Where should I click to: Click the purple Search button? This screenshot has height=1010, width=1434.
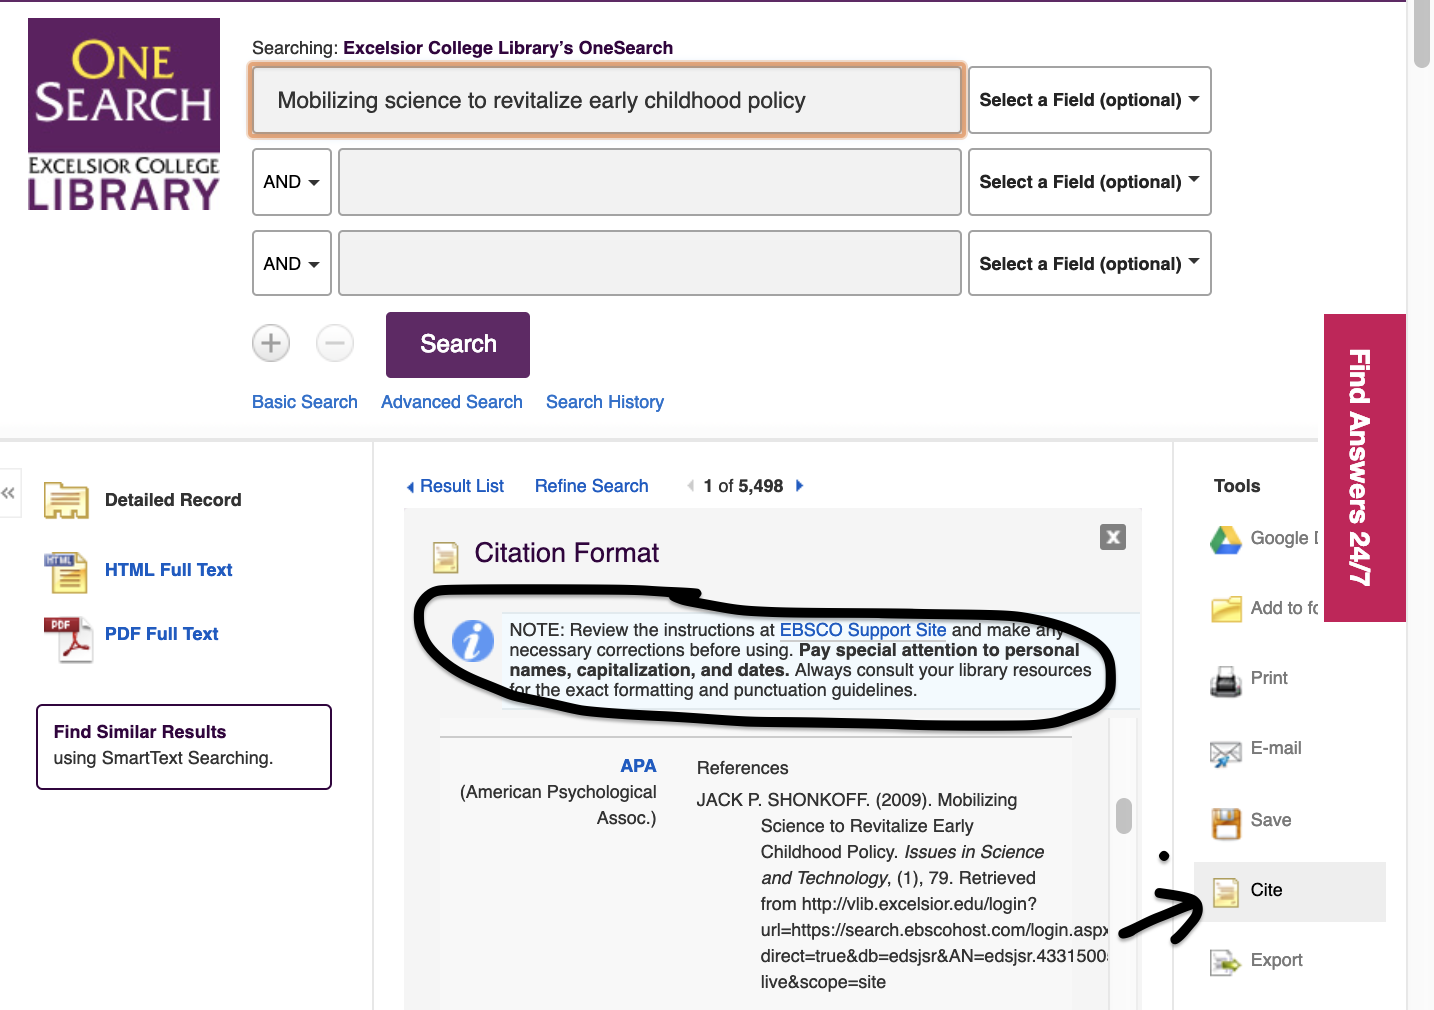click(x=458, y=345)
